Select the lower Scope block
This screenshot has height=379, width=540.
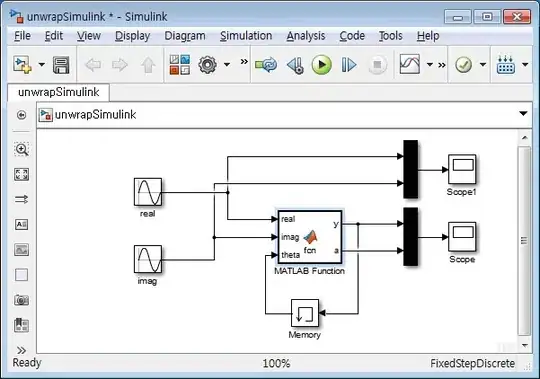point(462,237)
